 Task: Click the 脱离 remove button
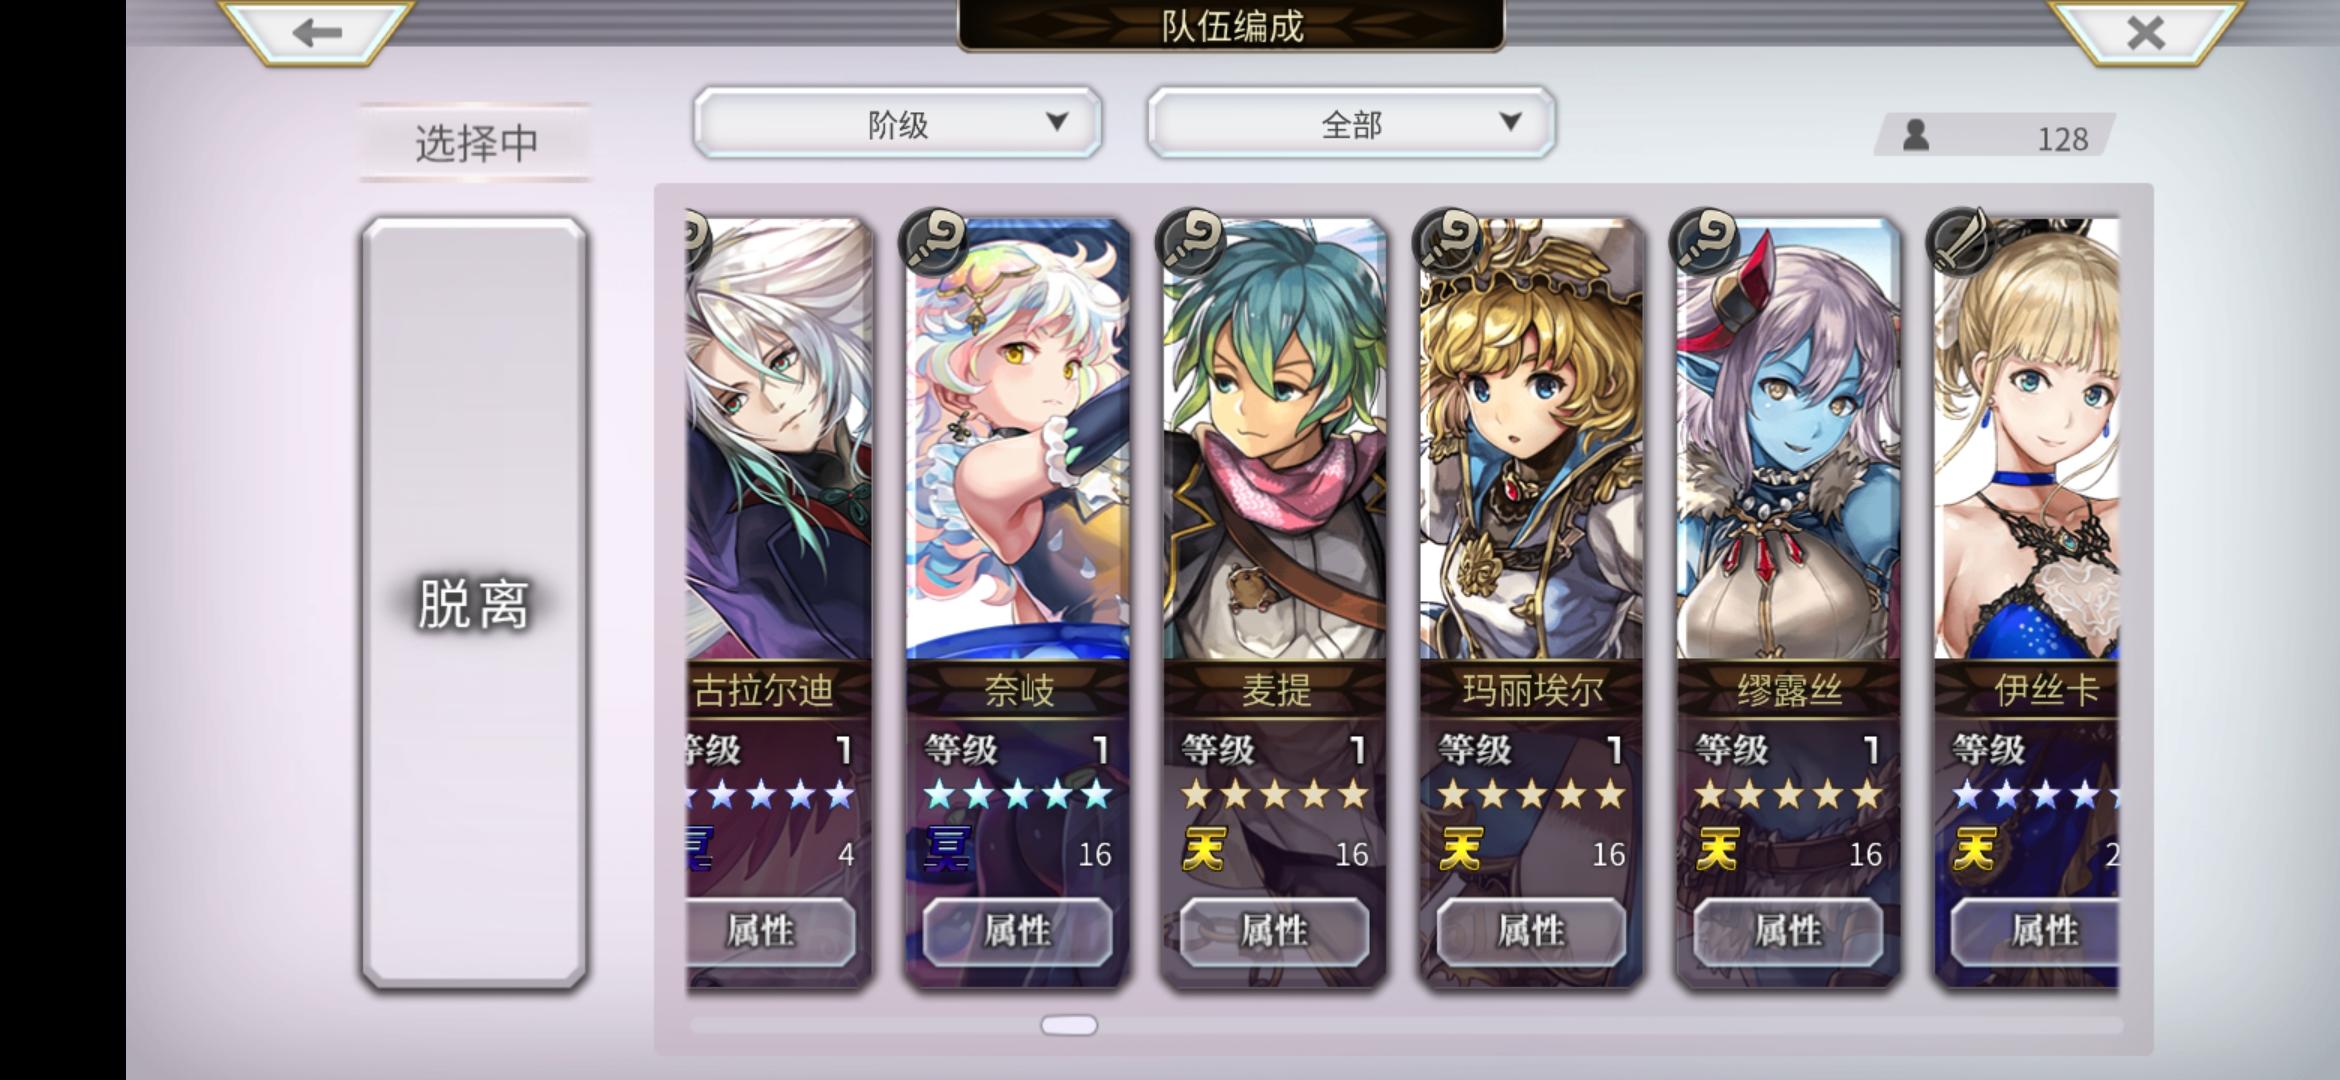pos(473,603)
